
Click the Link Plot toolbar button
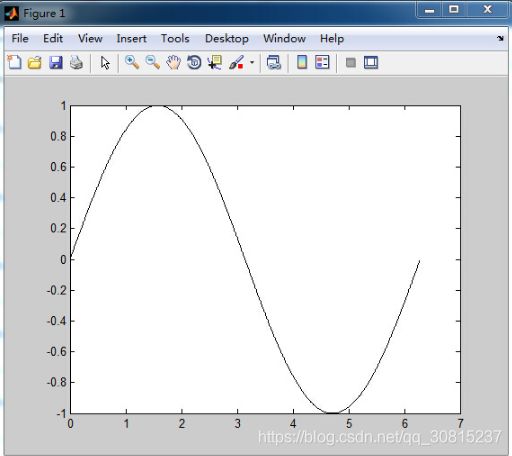274,62
